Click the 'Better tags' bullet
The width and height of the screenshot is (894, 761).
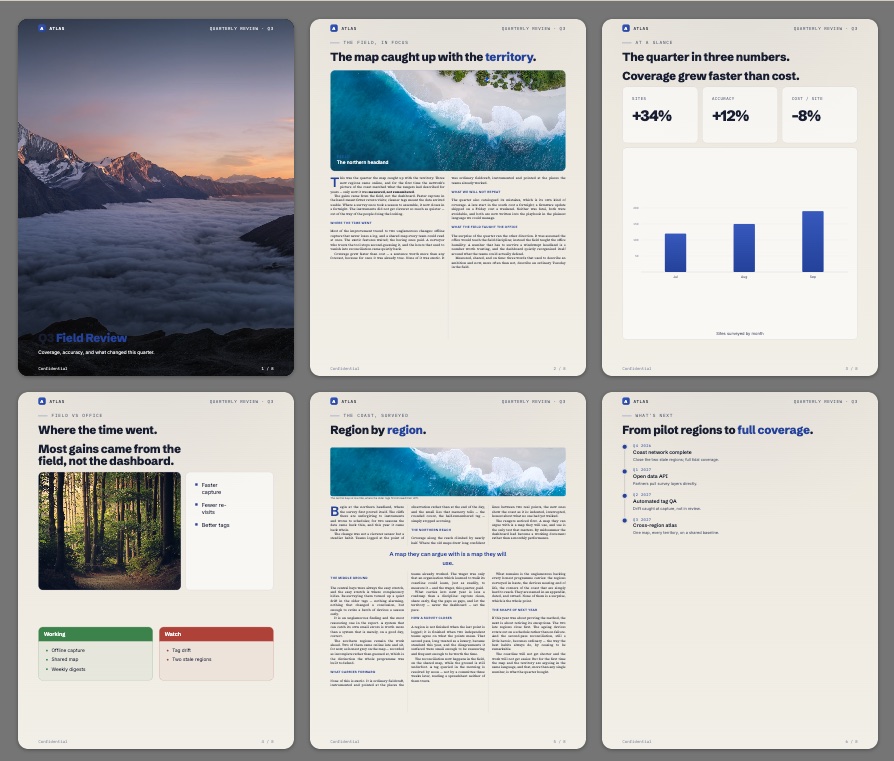214,525
